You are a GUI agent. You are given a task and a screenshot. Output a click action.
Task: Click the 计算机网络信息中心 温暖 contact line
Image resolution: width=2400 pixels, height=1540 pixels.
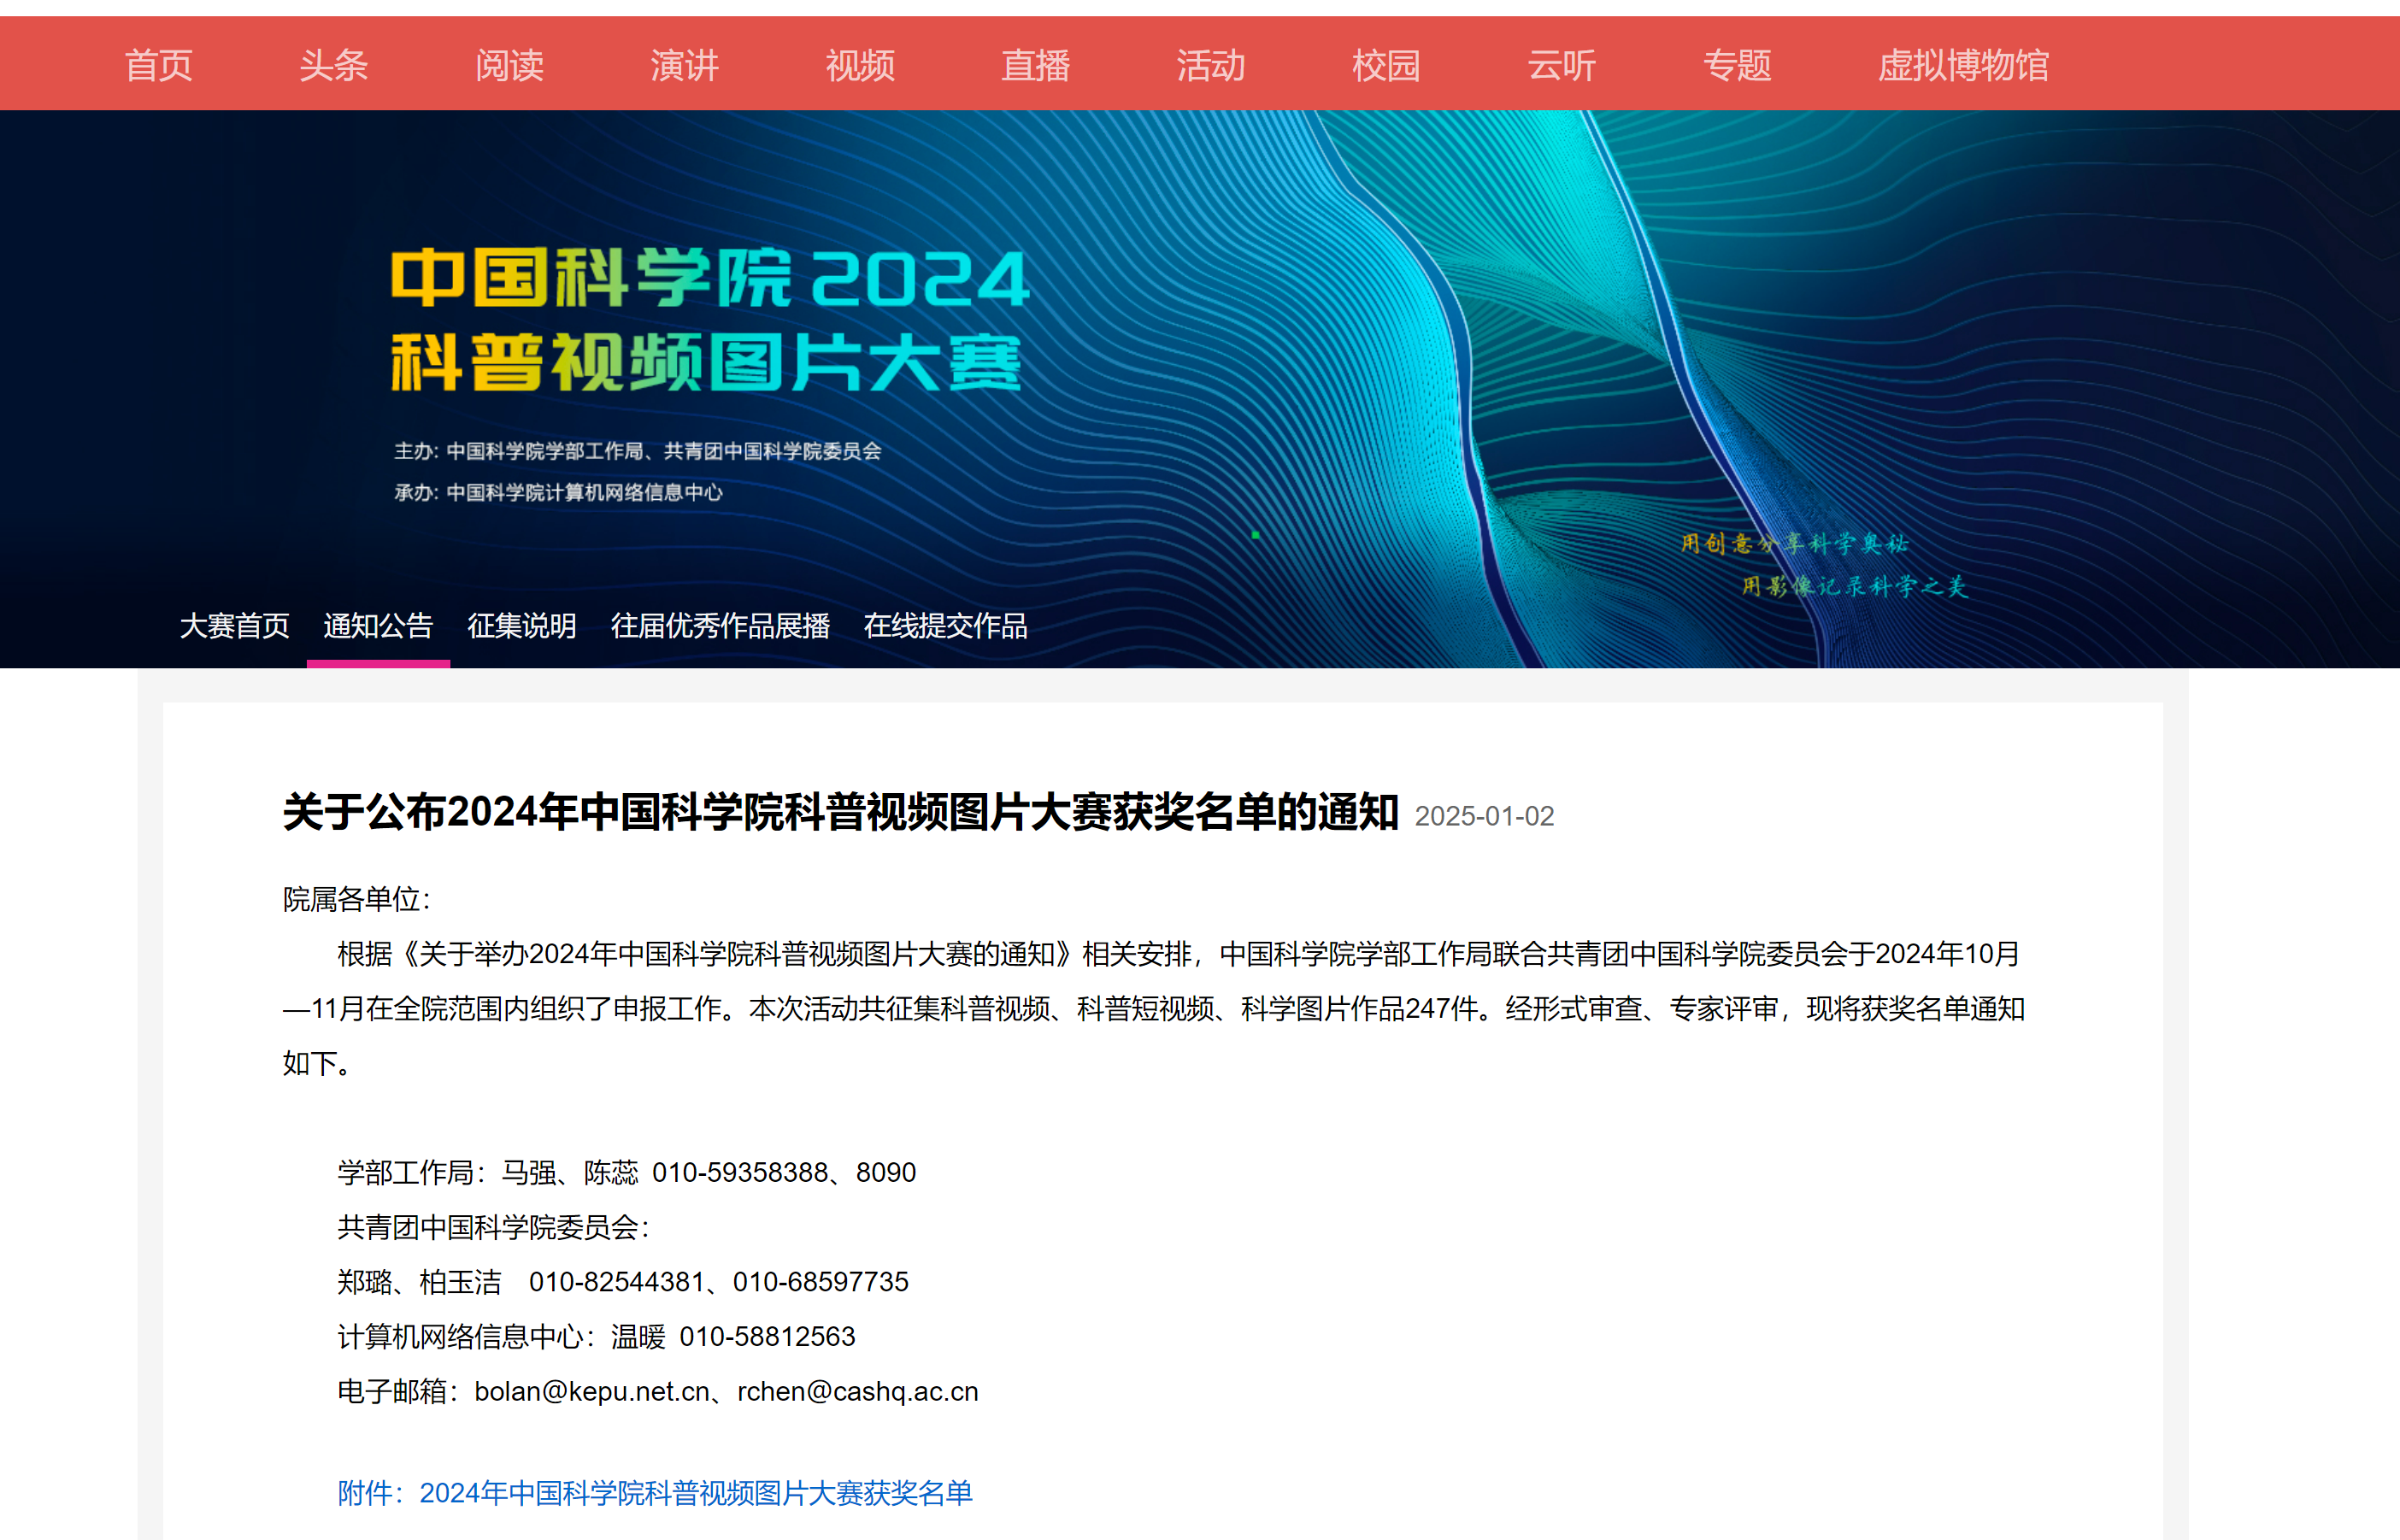tap(596, 1337)
